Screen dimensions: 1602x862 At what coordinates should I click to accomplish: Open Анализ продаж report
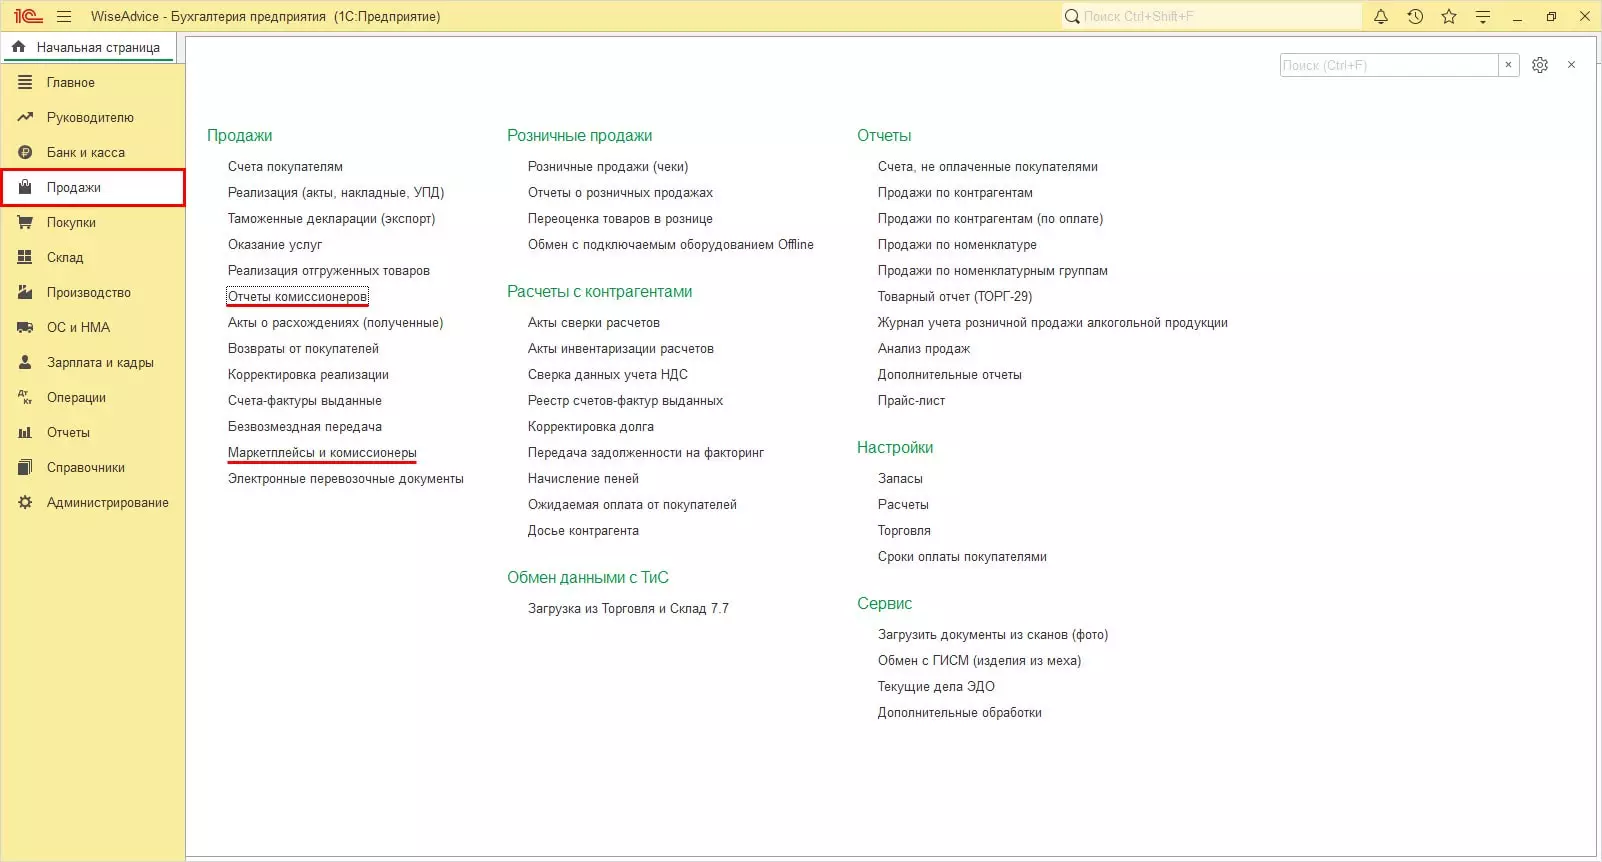(924, 348)
